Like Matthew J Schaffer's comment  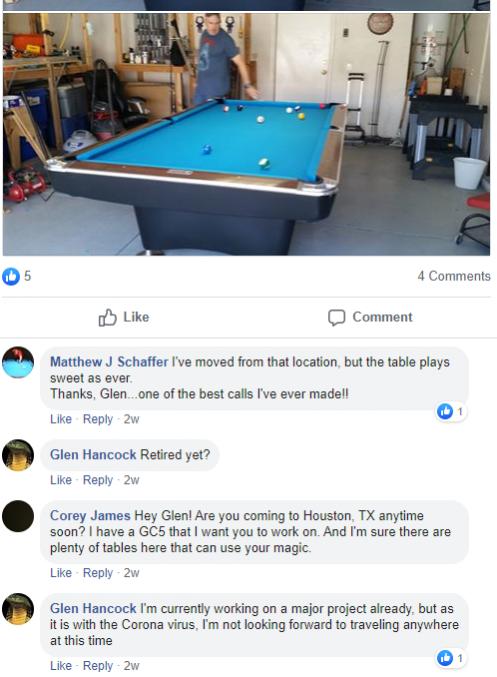coord(60,419)
